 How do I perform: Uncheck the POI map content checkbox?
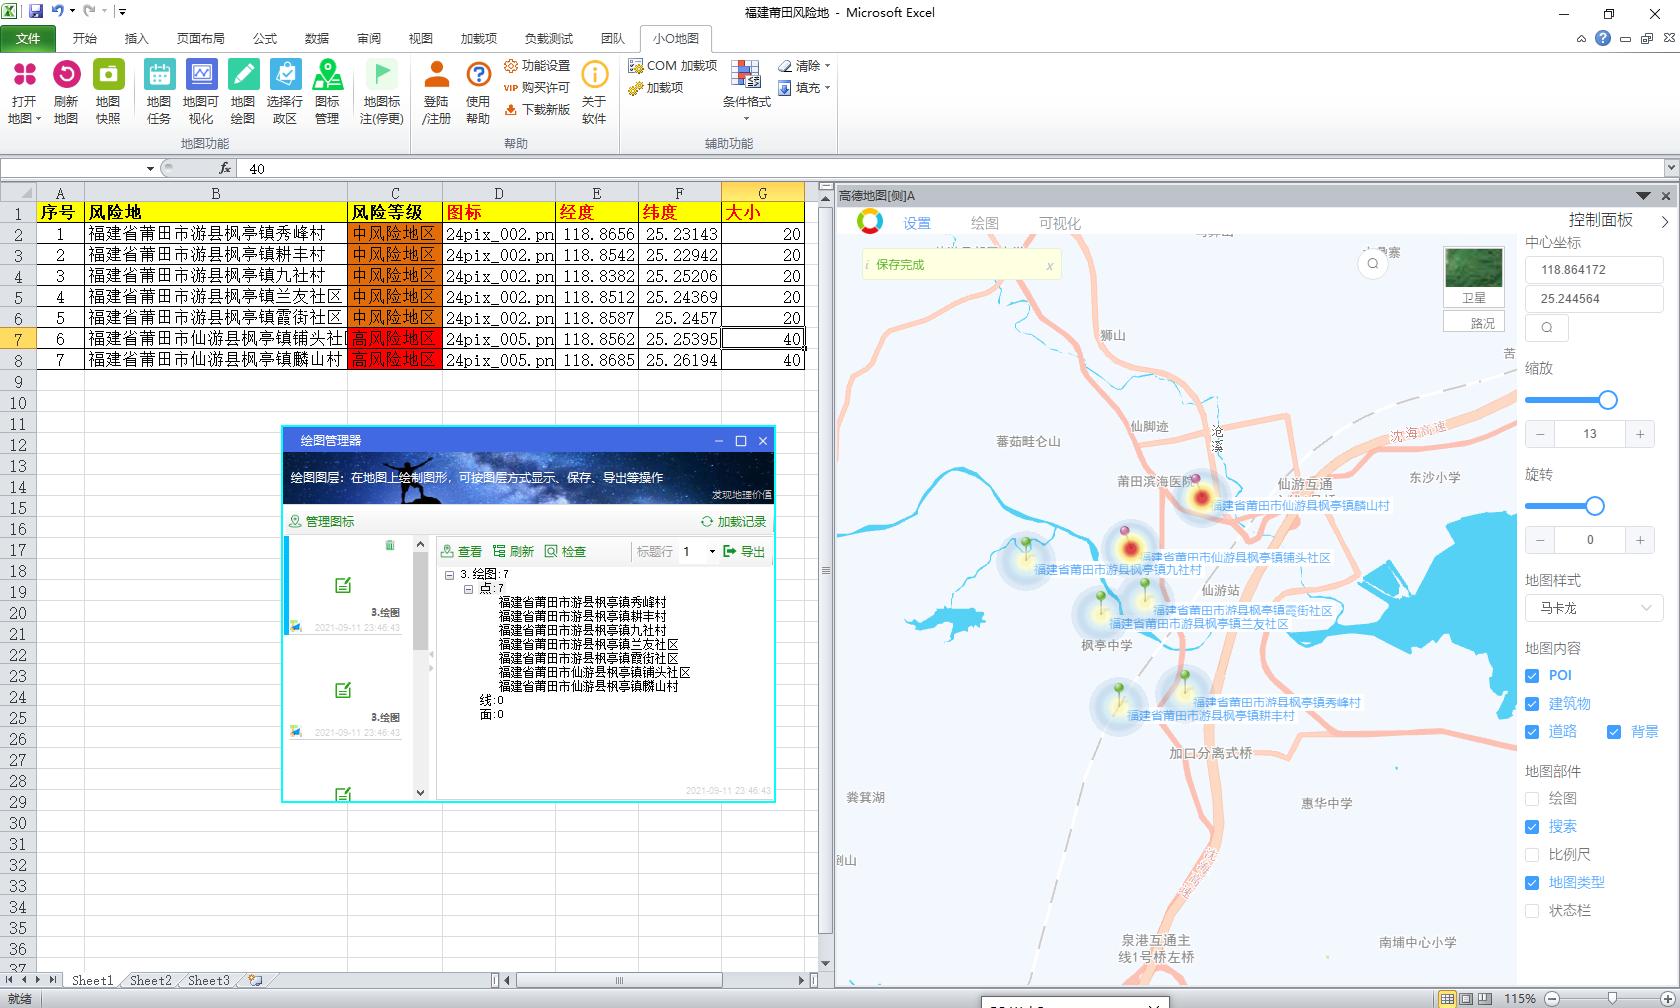(1532, 676)
